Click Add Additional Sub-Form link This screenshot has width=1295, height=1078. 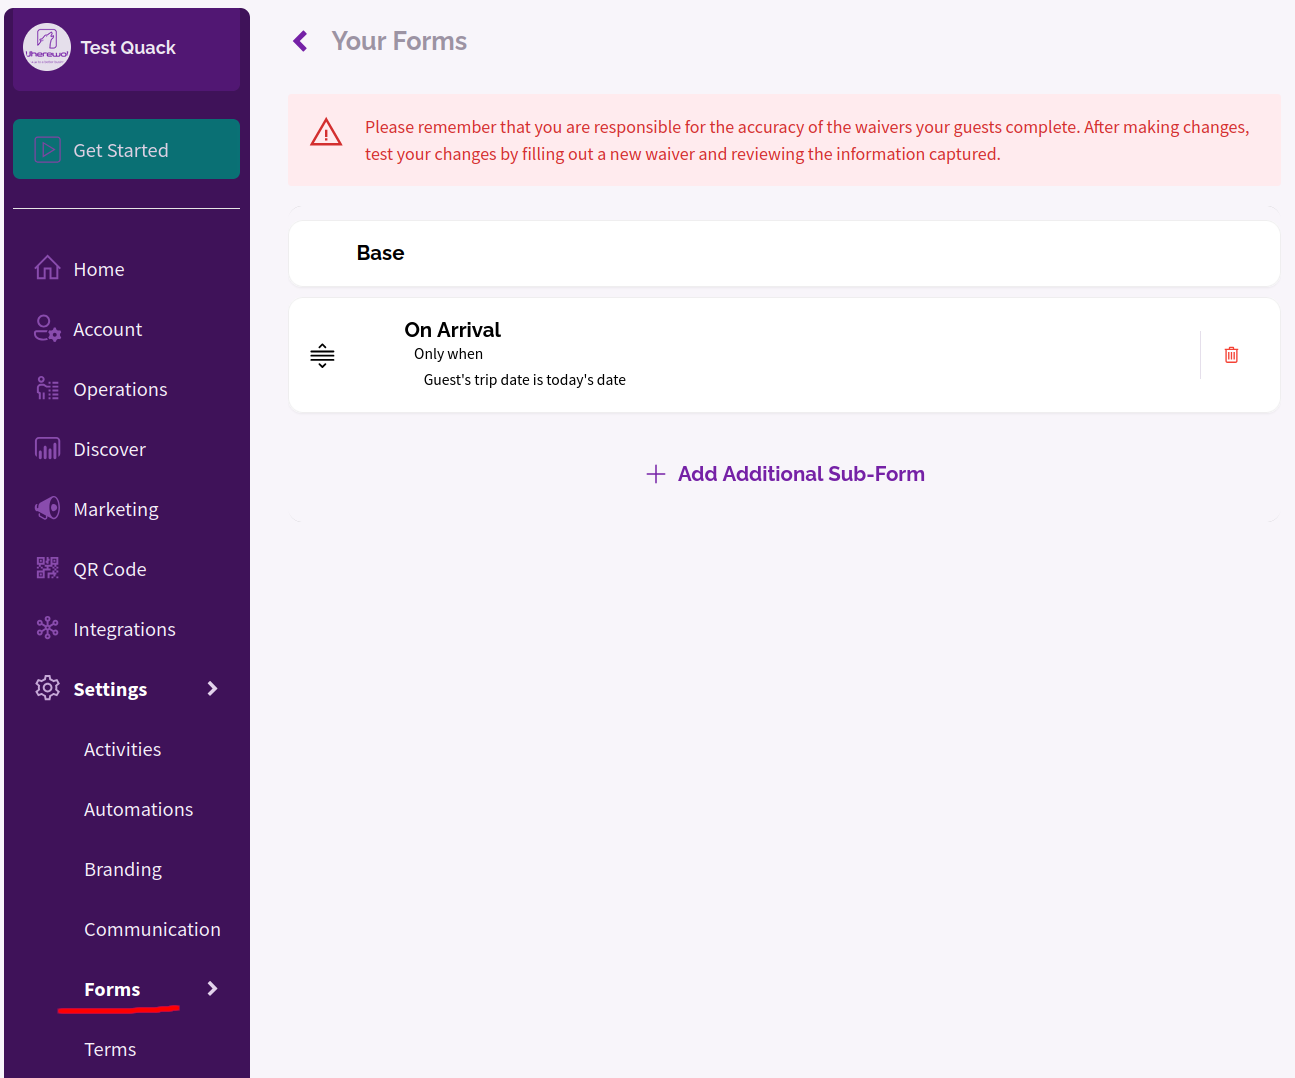click(785, 474)
